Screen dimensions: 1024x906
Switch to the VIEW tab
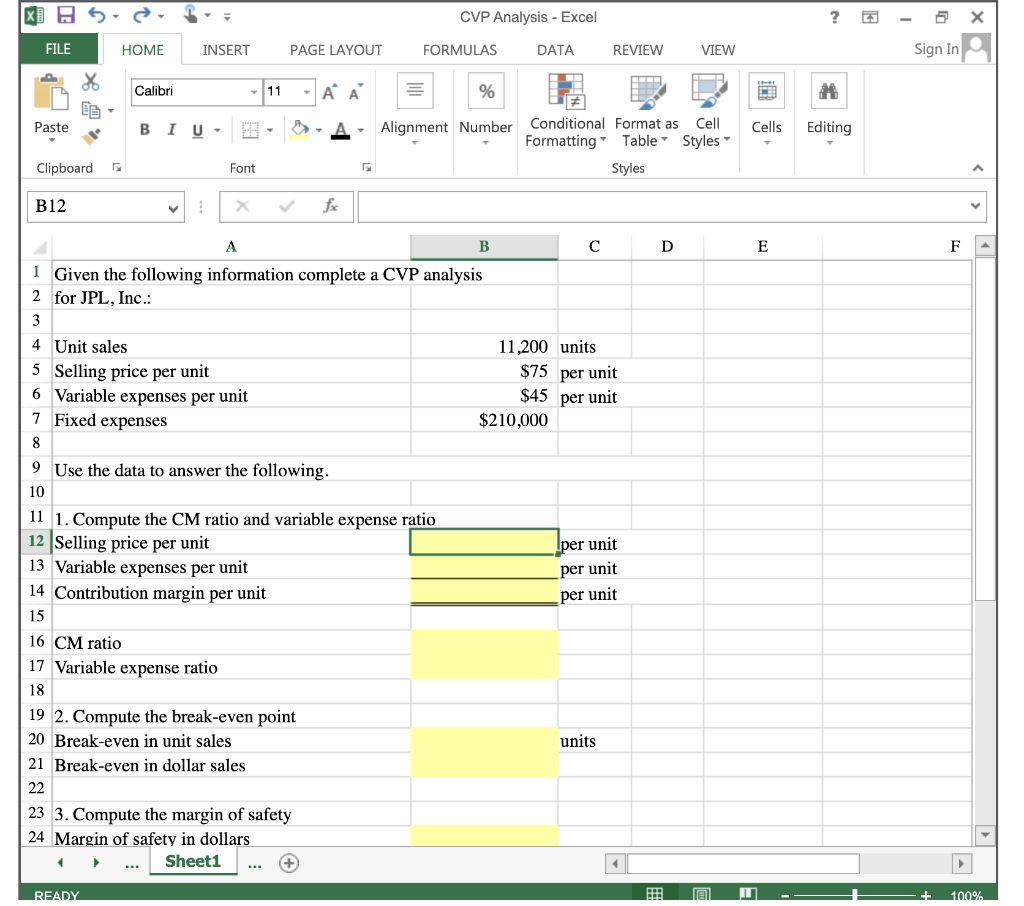coord(718,50)
